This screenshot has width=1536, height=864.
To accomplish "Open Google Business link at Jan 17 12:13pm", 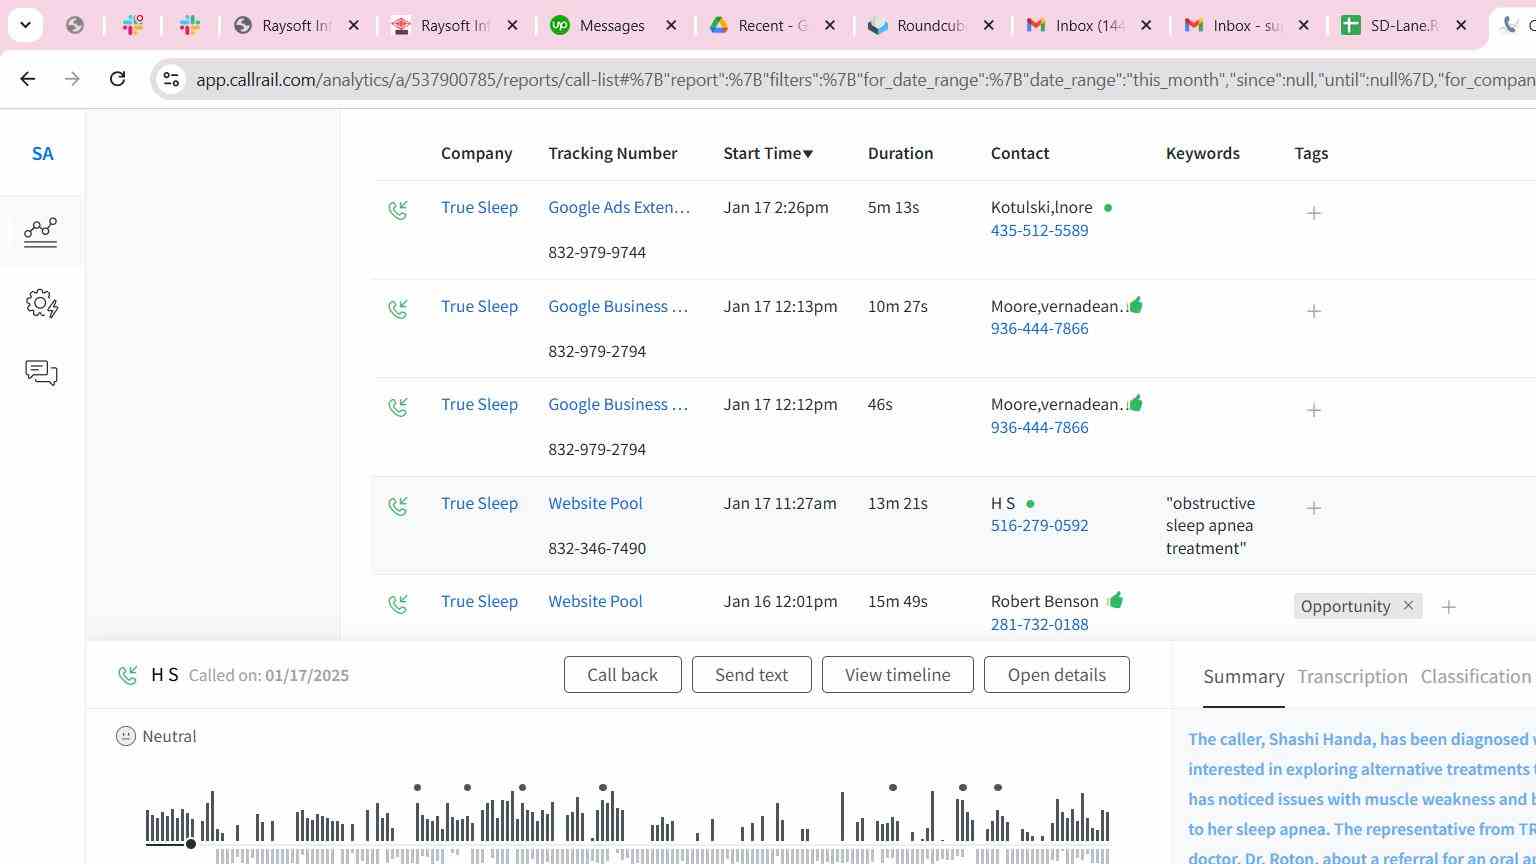I will point(618,306).
